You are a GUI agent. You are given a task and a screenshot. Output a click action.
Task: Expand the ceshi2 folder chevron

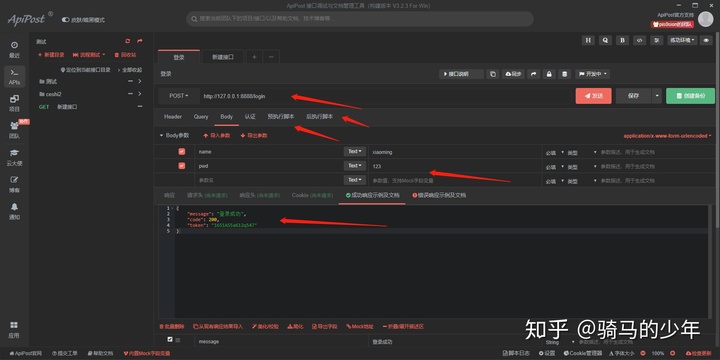(140, 94)
